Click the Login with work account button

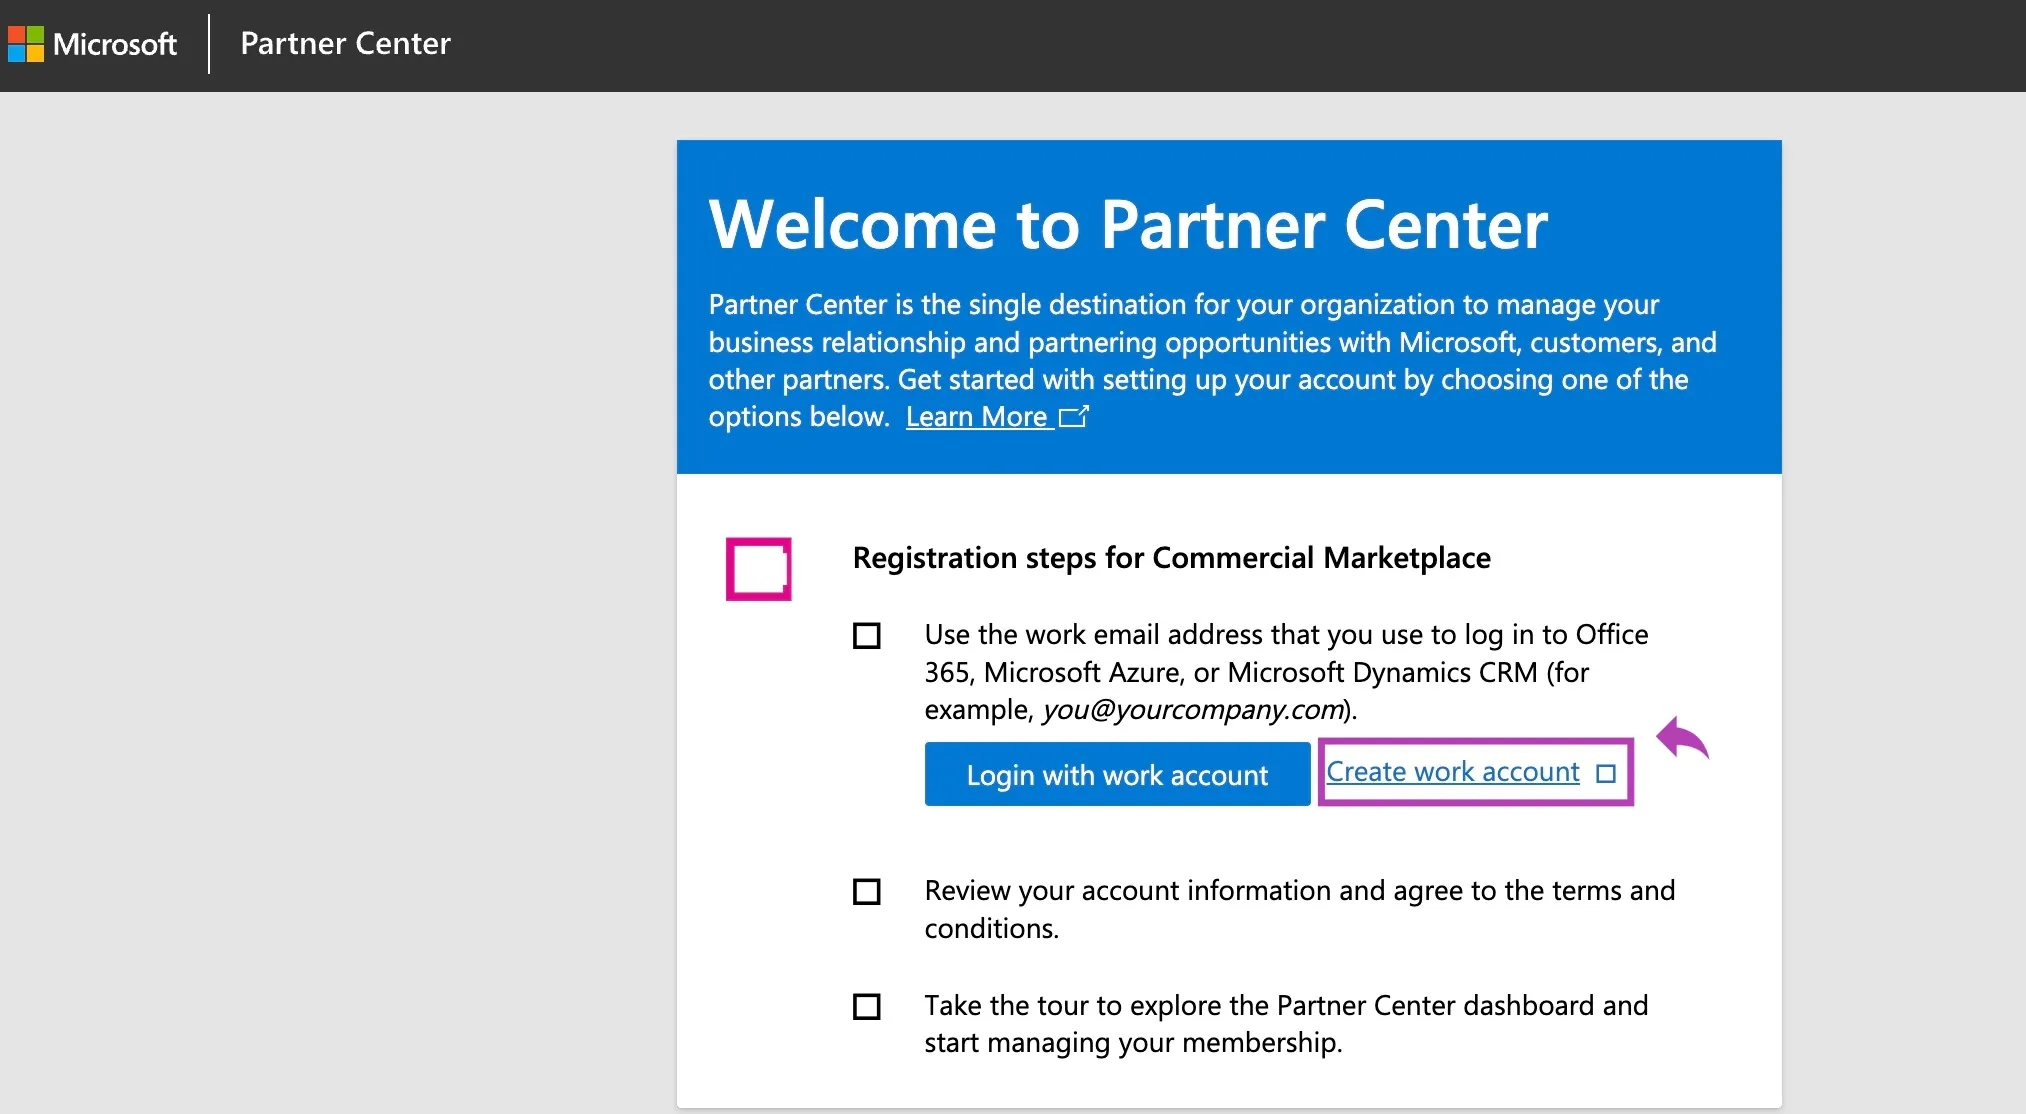point(1117,774)
